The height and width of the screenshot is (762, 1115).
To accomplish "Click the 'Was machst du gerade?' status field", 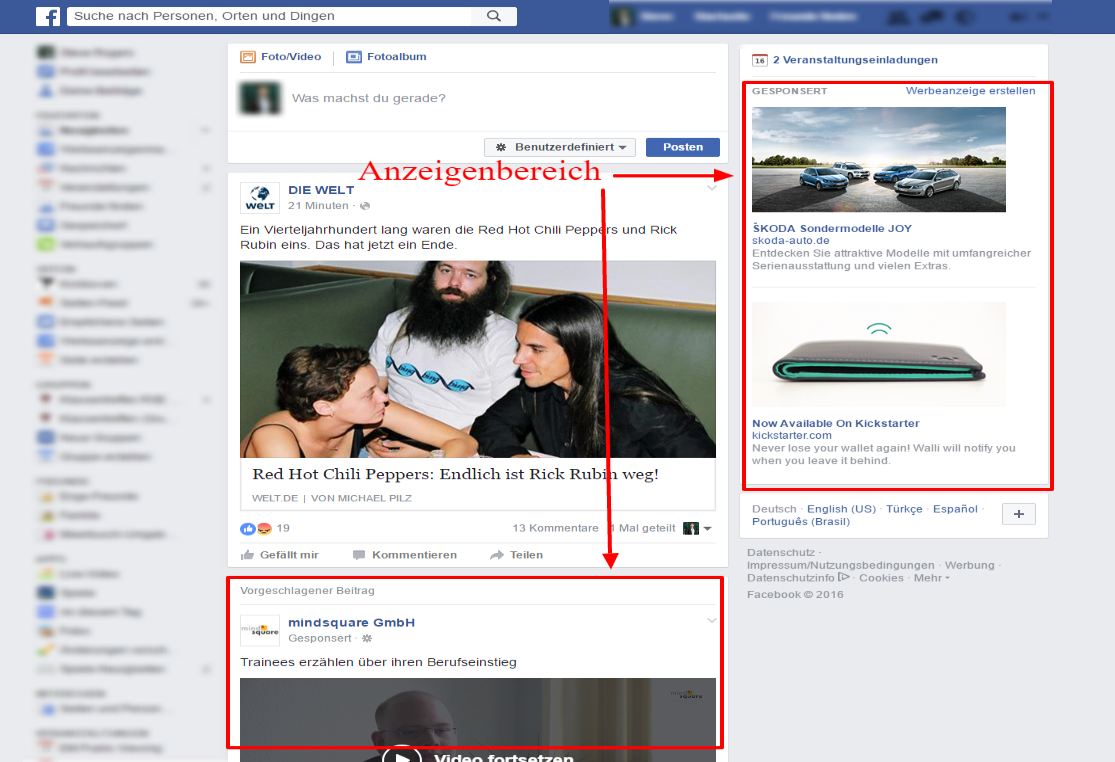I will [x=368, y=98].
